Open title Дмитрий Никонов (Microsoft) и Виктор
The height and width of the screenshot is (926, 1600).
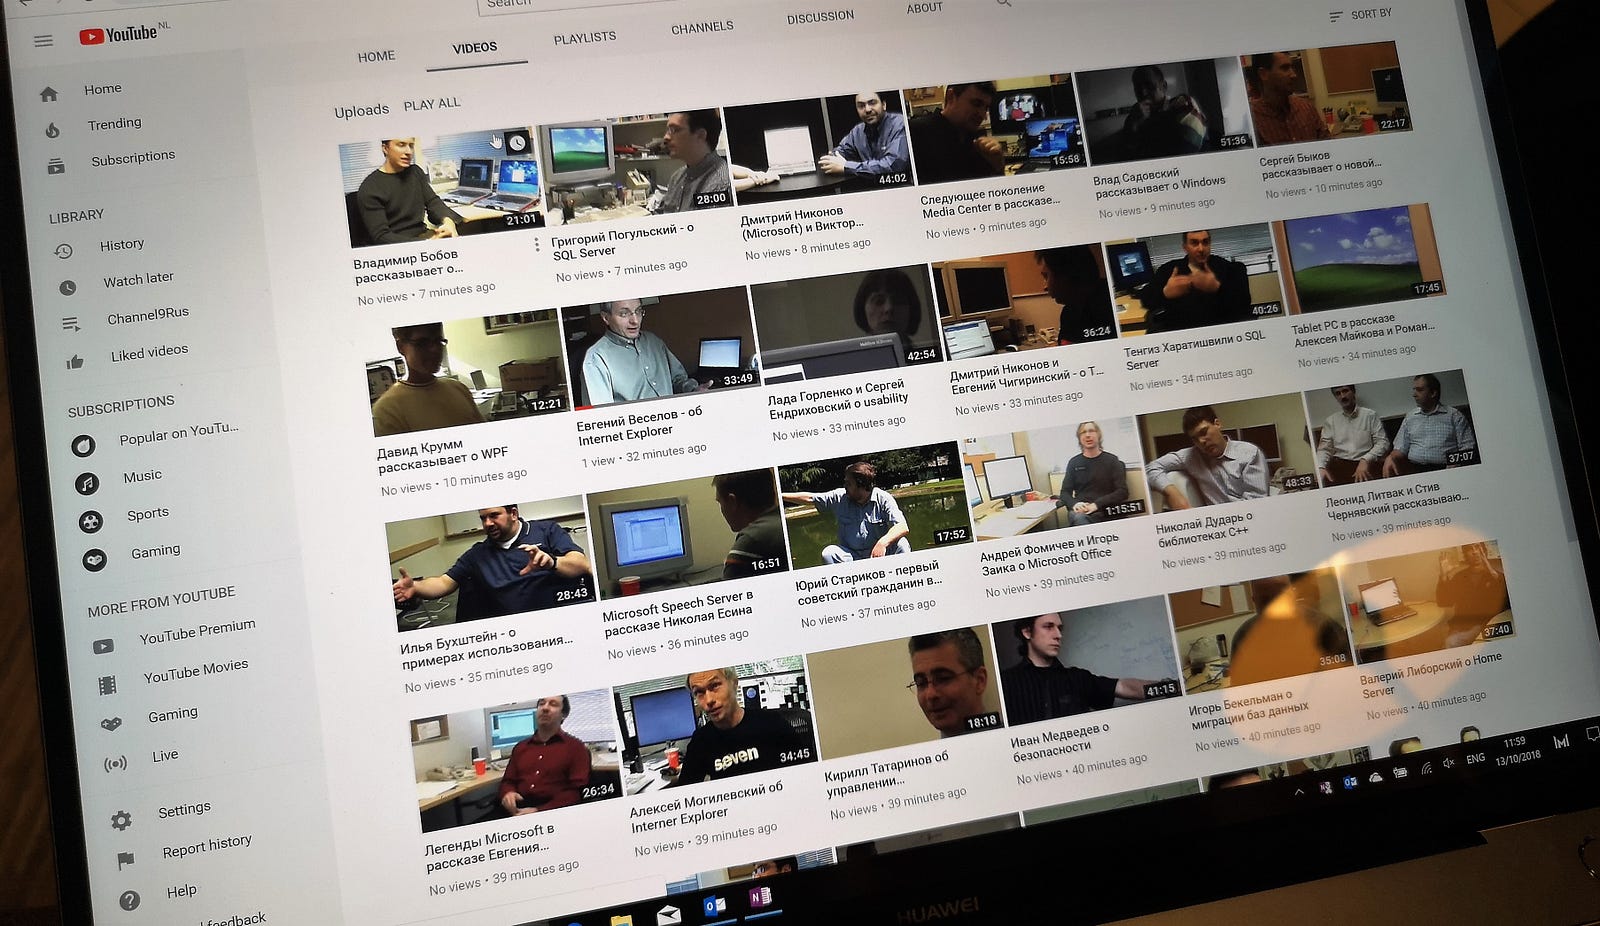coord(803,223)
